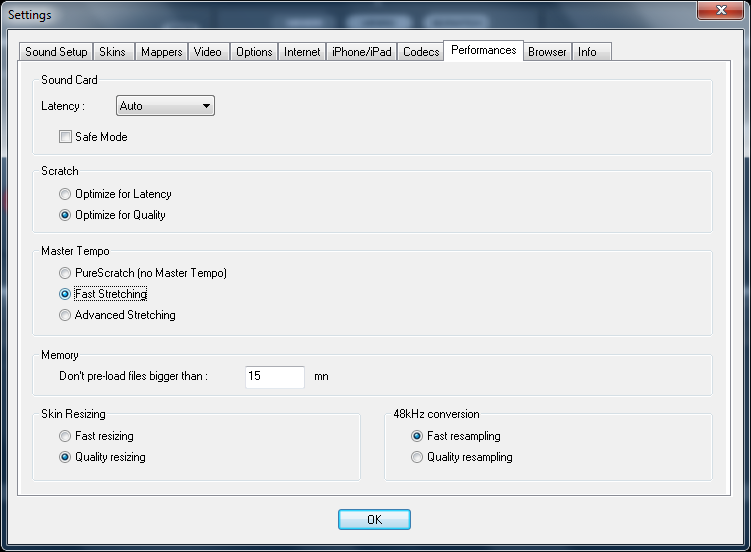Click the pre-load file size input field

[x=274, y=377]
